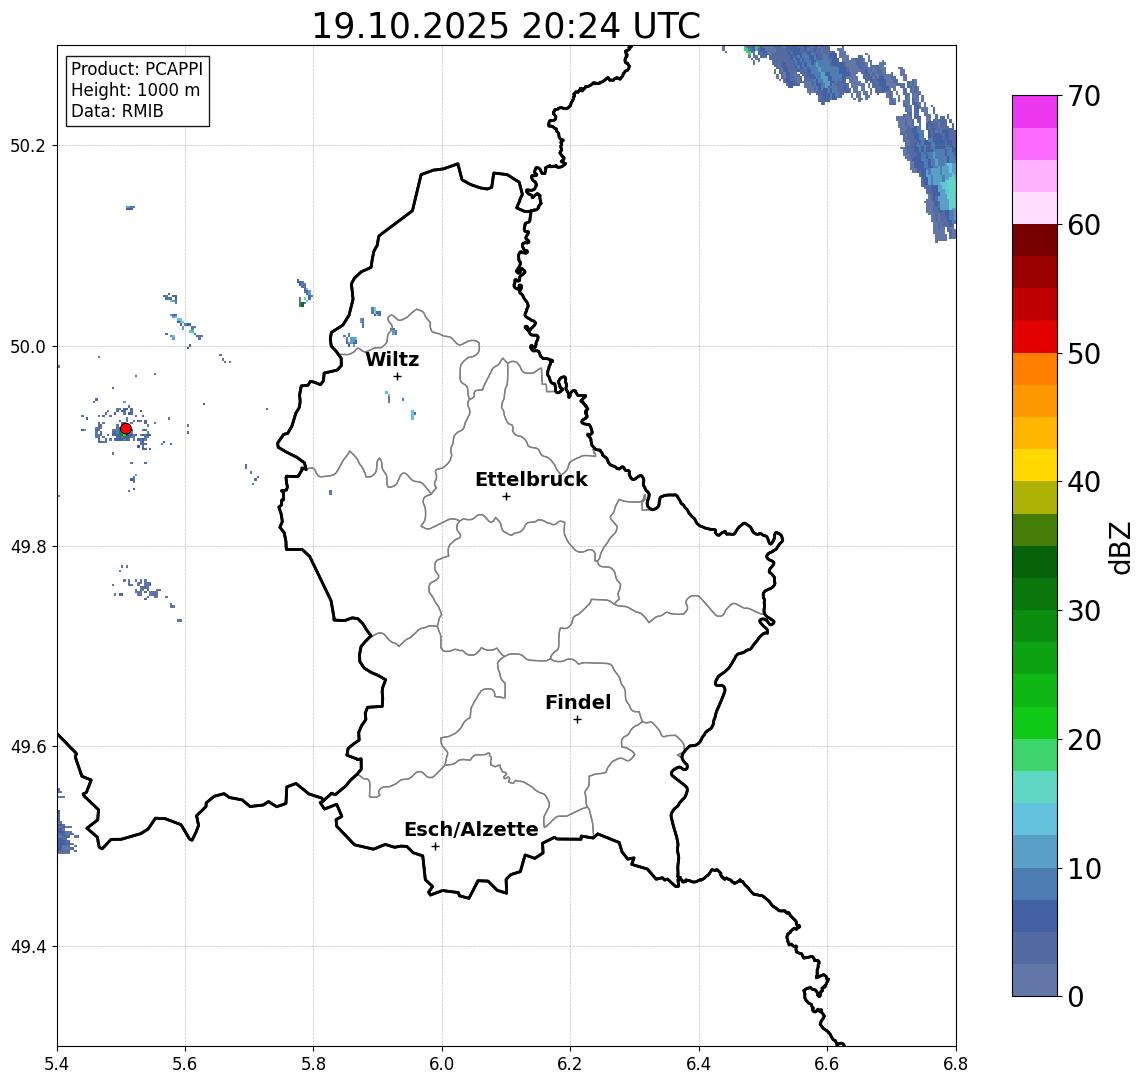Click the Findel label
The image size is (1145, 1084).
click(578, 702)
